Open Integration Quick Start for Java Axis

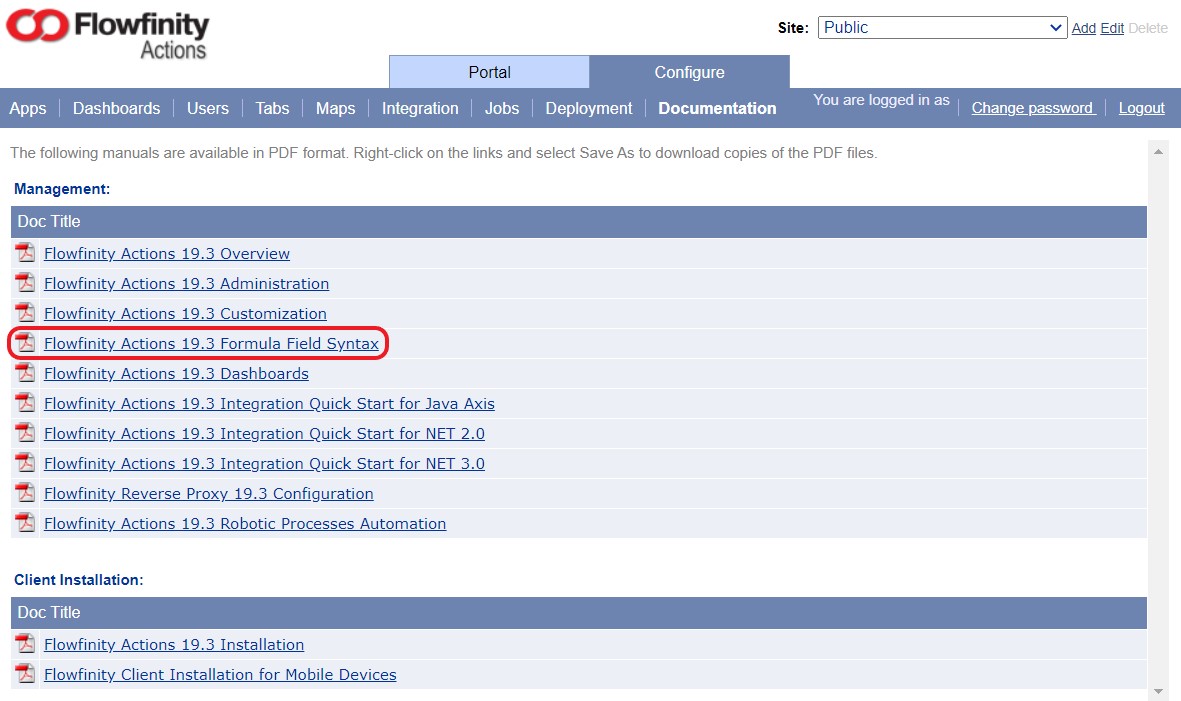tap(269, 404)
